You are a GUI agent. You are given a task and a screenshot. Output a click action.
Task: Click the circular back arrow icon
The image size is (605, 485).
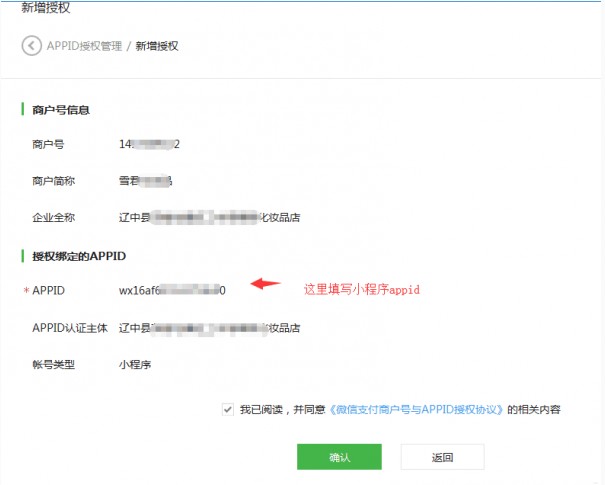[31, 46]
